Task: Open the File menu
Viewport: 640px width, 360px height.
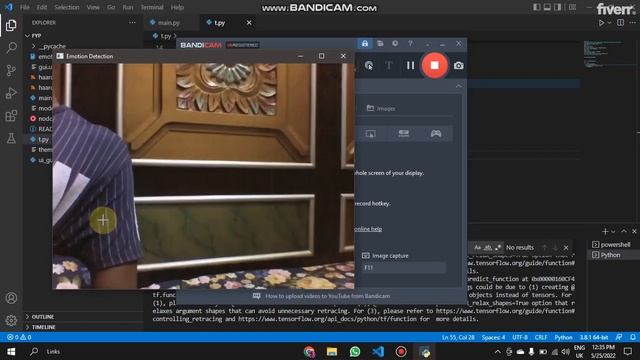Action: 24,7
